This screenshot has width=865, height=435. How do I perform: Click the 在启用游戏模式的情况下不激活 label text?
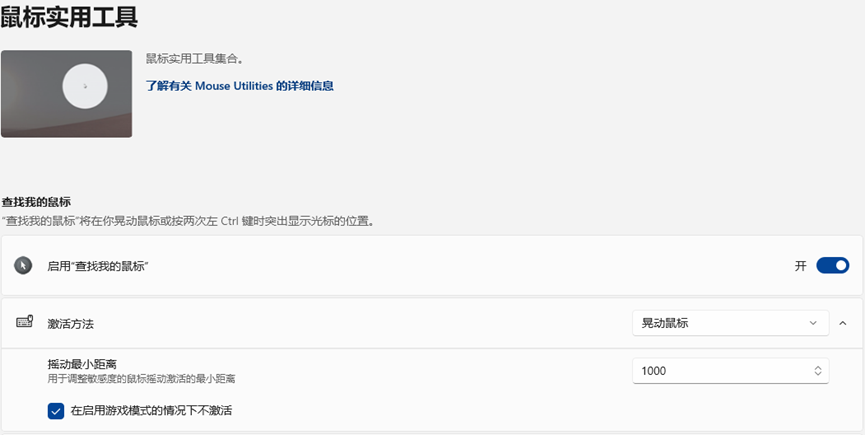coord(151,411)
